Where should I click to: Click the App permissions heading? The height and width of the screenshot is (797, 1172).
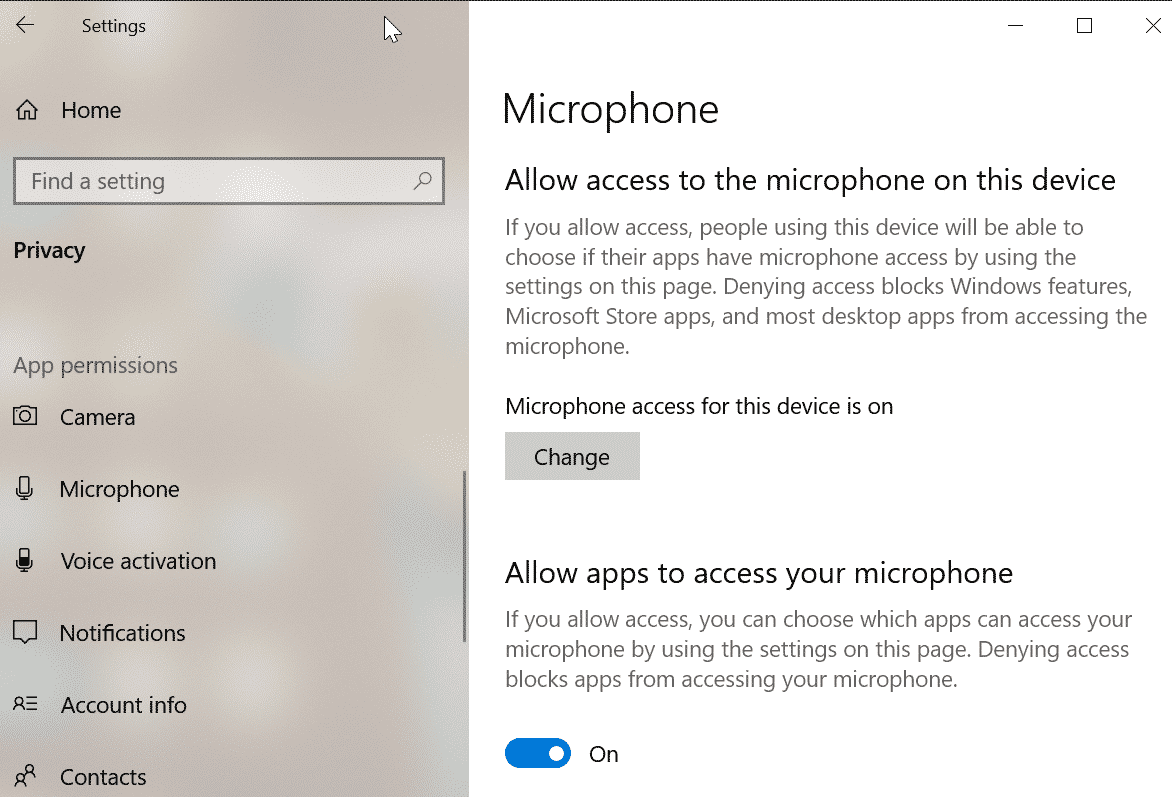tap(96, 366)
